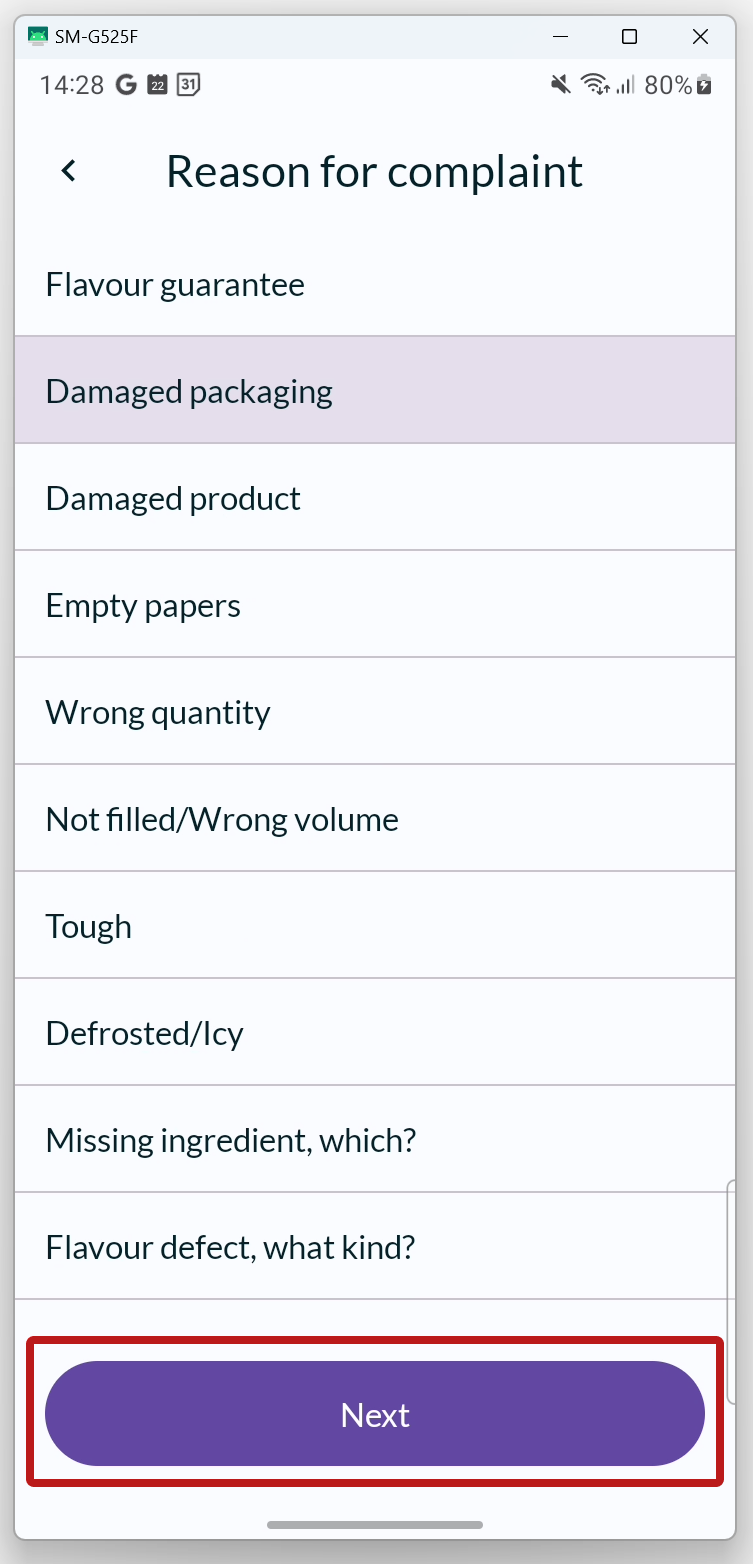Image resolution: width=753 pixels, height=1564 pixels.
Task: Tap the purple Next button
Action: coord(375,1414)
